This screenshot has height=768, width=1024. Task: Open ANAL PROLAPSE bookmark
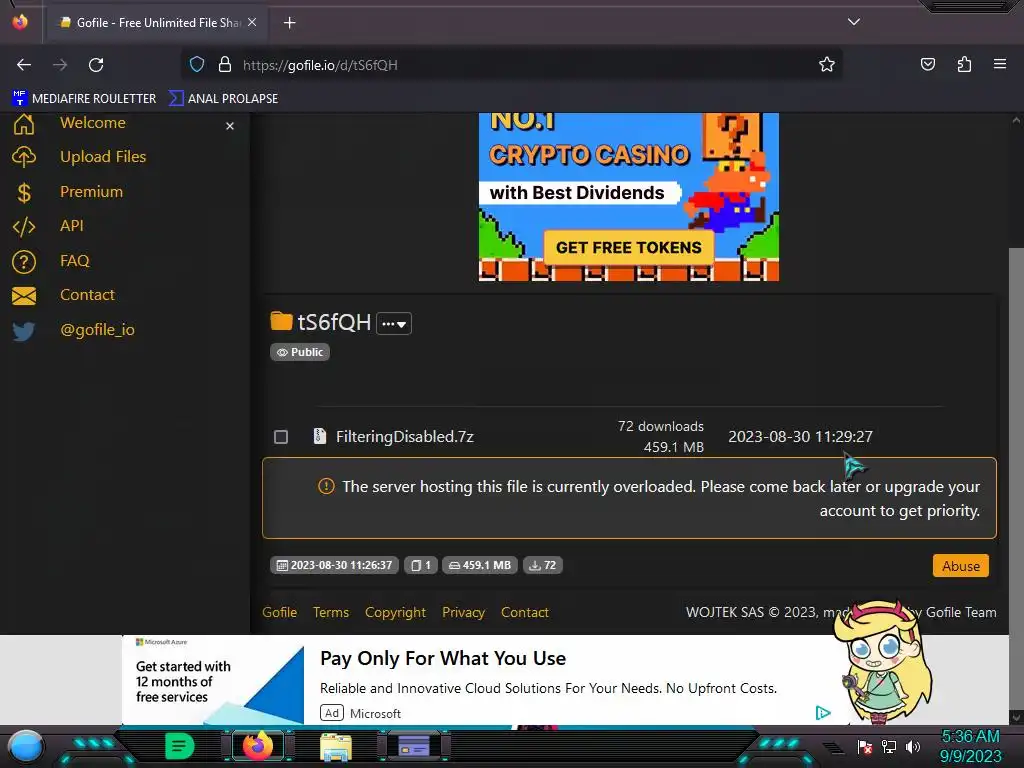click(x=223, y=99)
